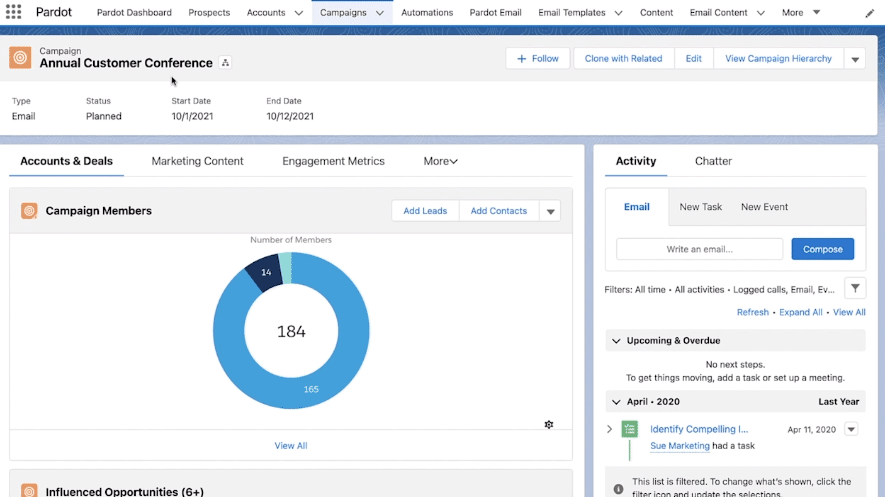The image size is (885, 497).
Task: Open Accounts nav dropdown chevron
Action: click(x=299, y=12)
